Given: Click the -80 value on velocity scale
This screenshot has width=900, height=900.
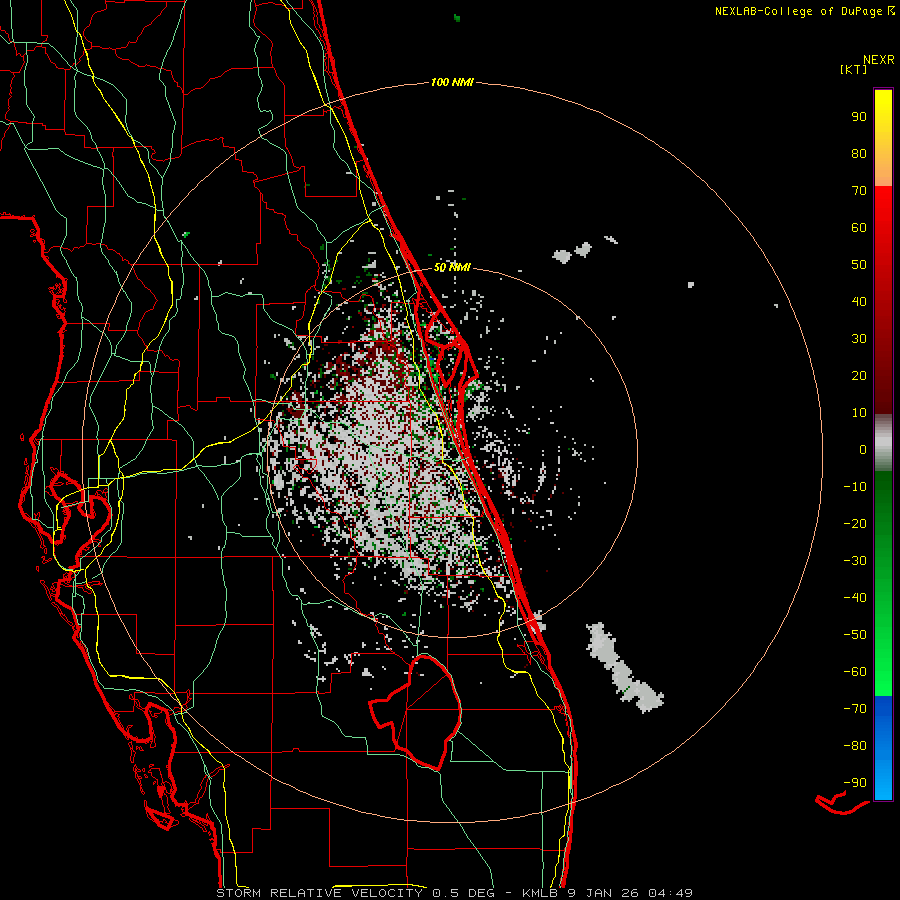Looking at the screenshot, I should [855, 746].
